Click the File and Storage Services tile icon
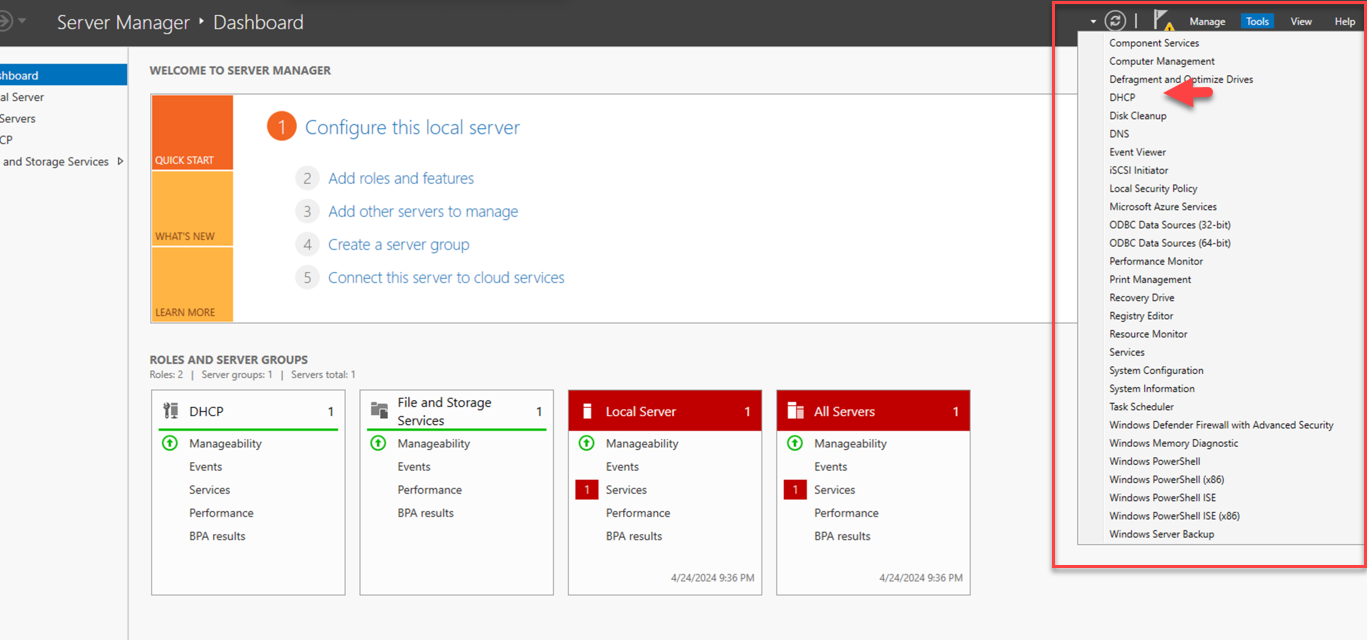This screenshot has height=640, width=1367. coord(379,411)
